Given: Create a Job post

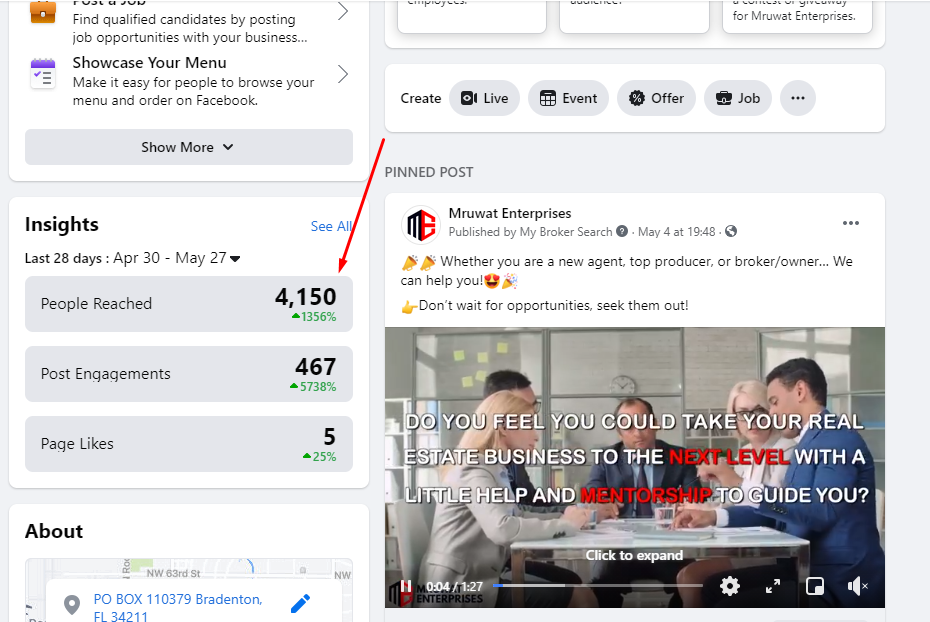Looking at the screenshot, I should pyautogui.click(x=738, y=98).
